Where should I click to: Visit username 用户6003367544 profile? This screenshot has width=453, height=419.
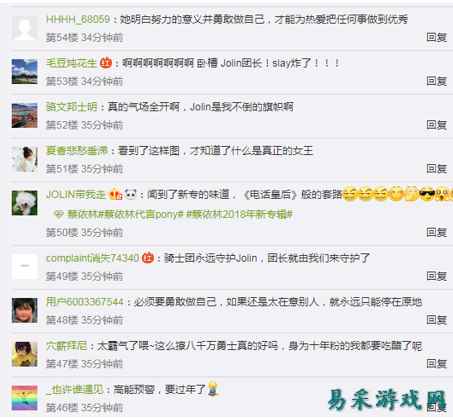[x=85, y=302]
